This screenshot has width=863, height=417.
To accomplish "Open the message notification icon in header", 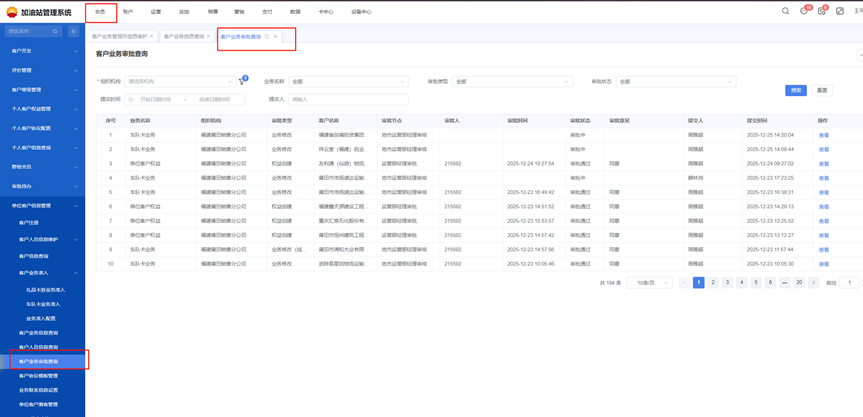I will coord(803,11).
